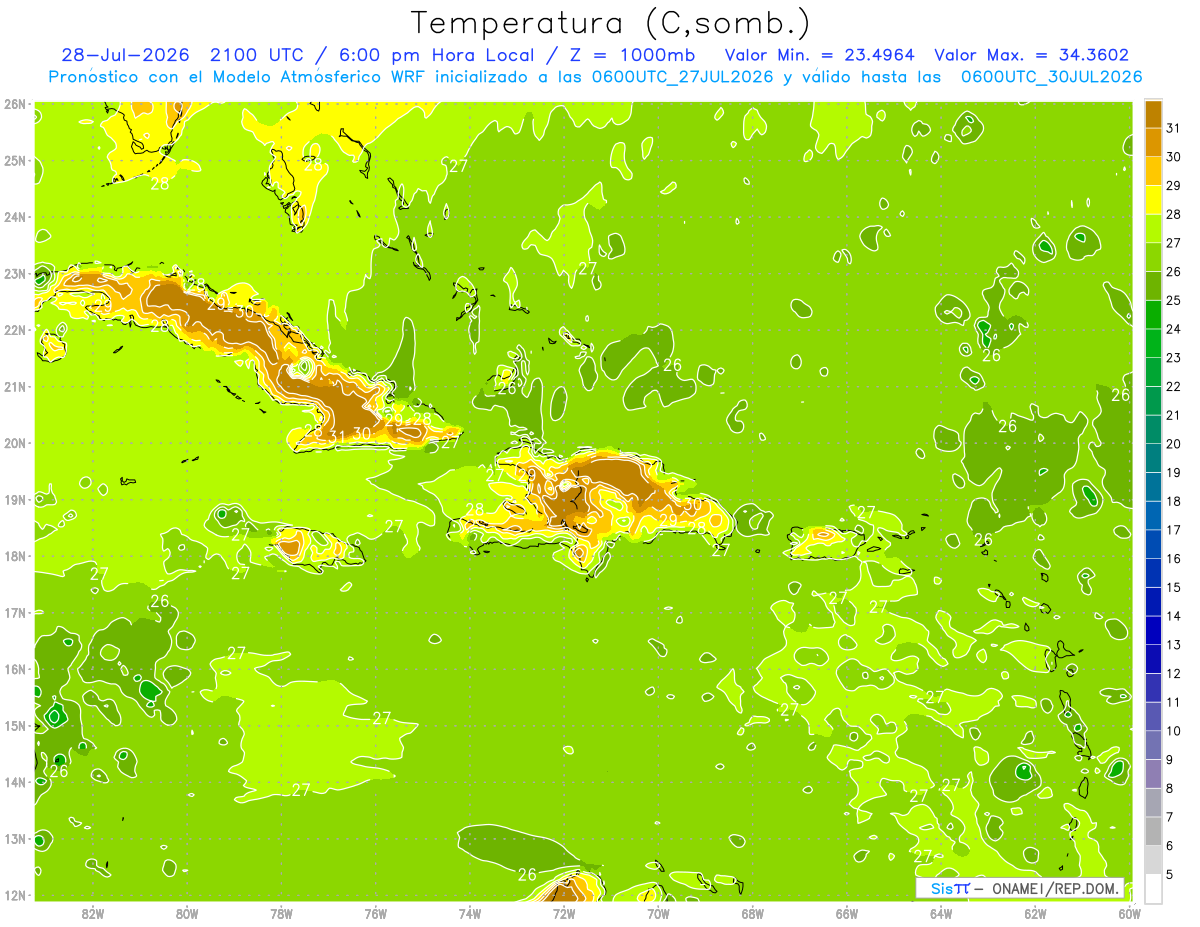Click the 12N latitude label
This screenshot has width=1200, height=927.
pos(14,895)
